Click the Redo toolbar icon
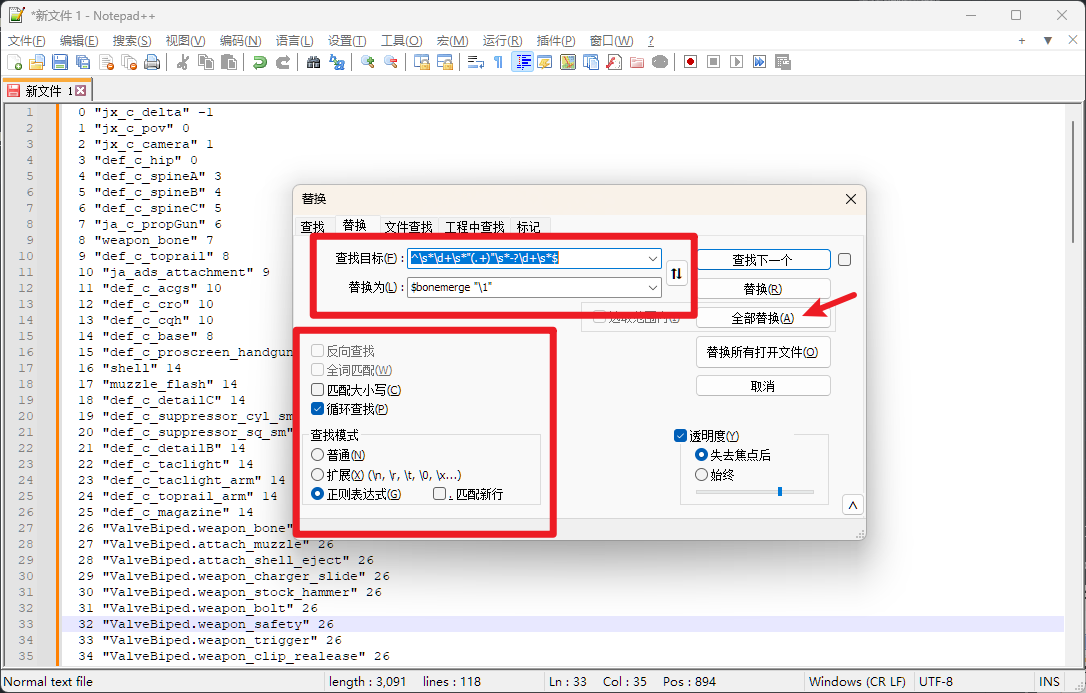Screen dimensions: 1086x693 (283, 62)
